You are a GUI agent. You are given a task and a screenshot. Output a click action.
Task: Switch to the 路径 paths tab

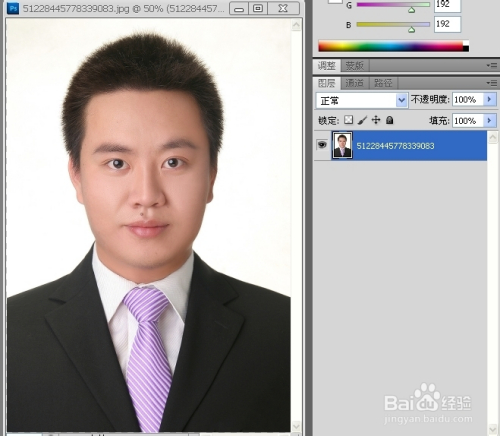pos(383,83)
